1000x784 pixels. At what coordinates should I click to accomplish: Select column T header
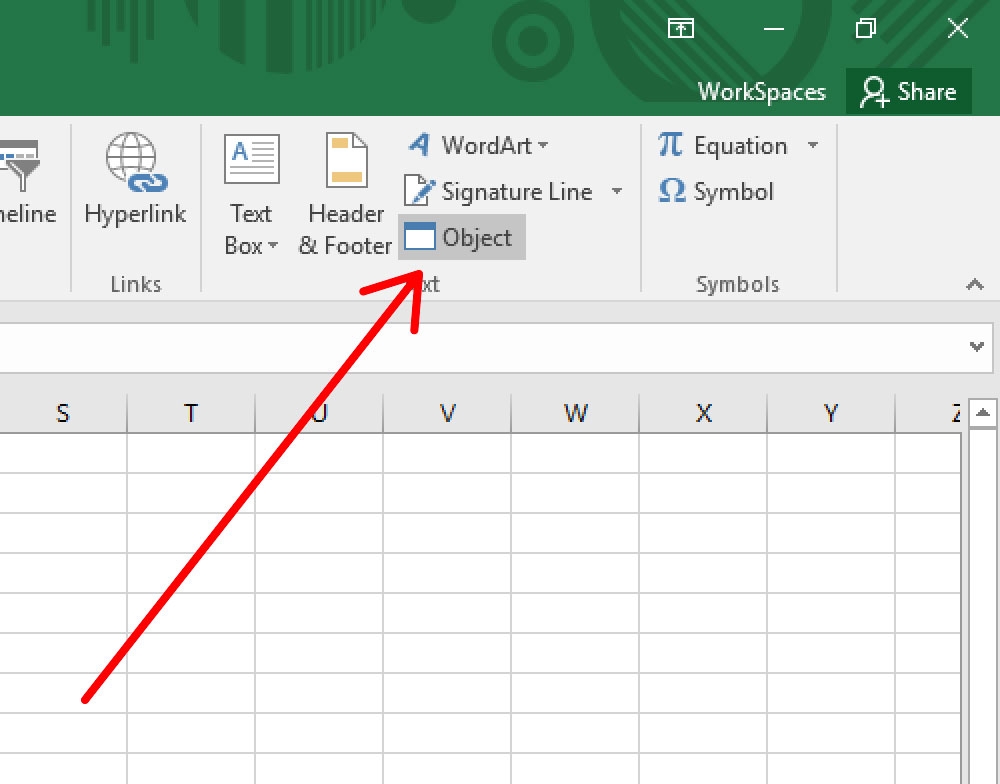point(191,413)
